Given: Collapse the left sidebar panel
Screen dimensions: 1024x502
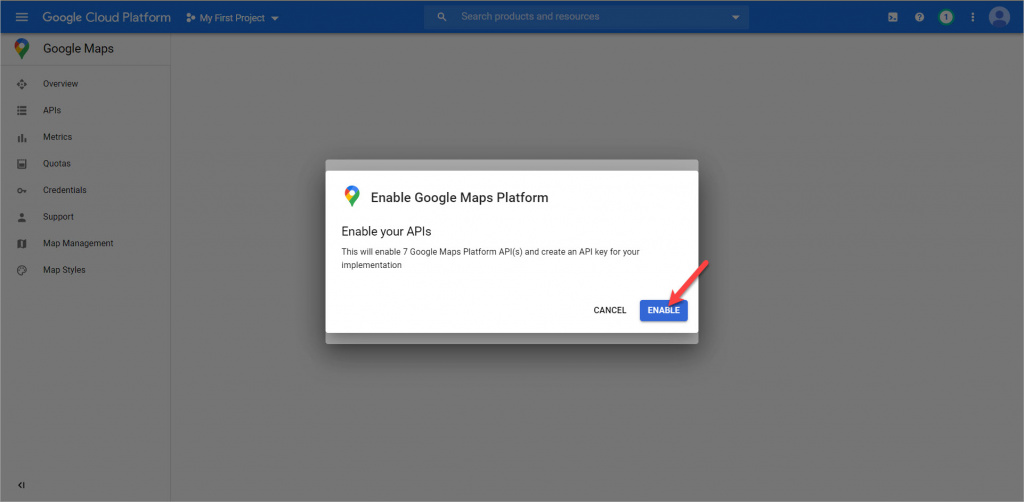Looking at the screenshot, I should tap(21, 485).
